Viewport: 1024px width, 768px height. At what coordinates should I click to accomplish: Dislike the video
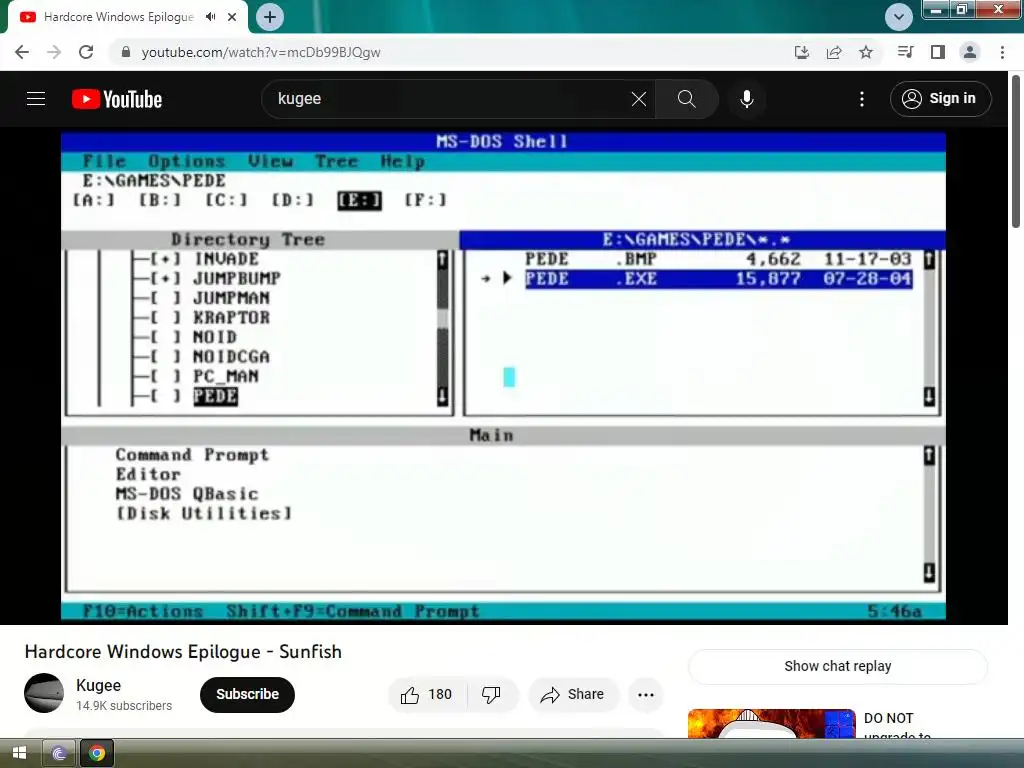click(492, 694)
